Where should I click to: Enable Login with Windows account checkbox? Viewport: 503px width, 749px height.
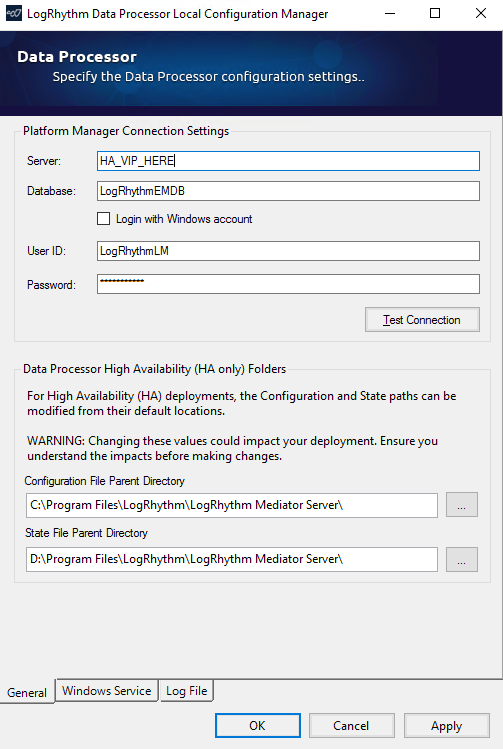coord(103,219)
